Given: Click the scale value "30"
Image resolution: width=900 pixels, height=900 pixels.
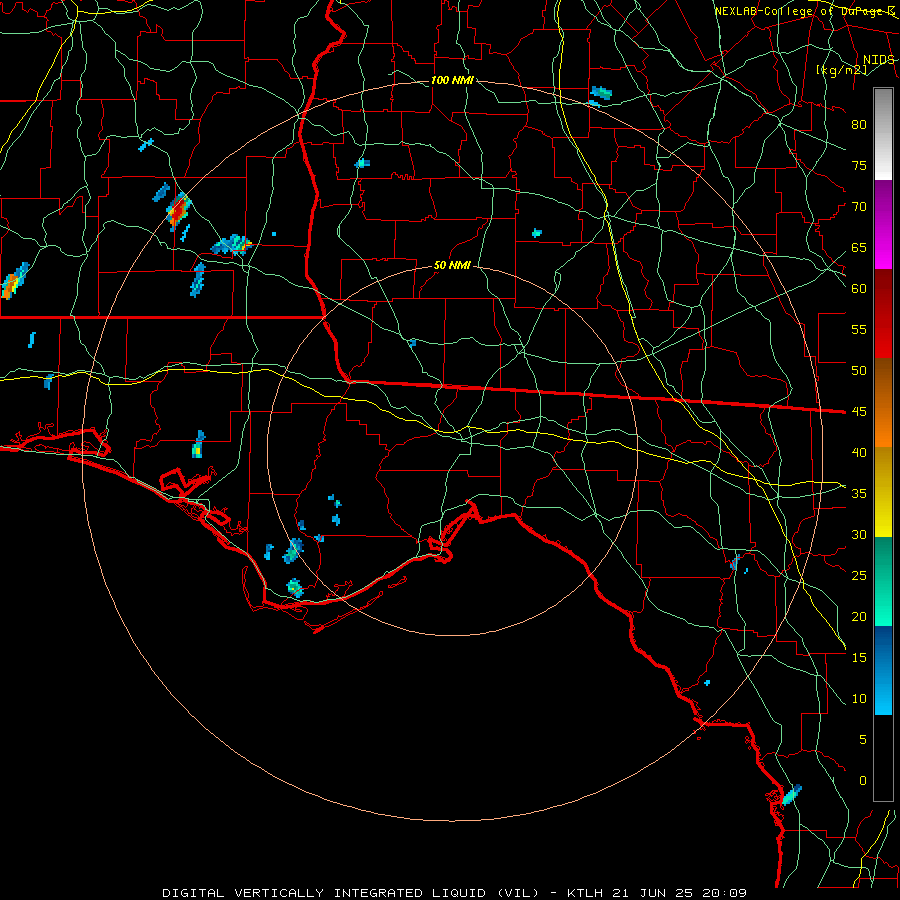Looking at the screenshot, I should coord(859,534).
